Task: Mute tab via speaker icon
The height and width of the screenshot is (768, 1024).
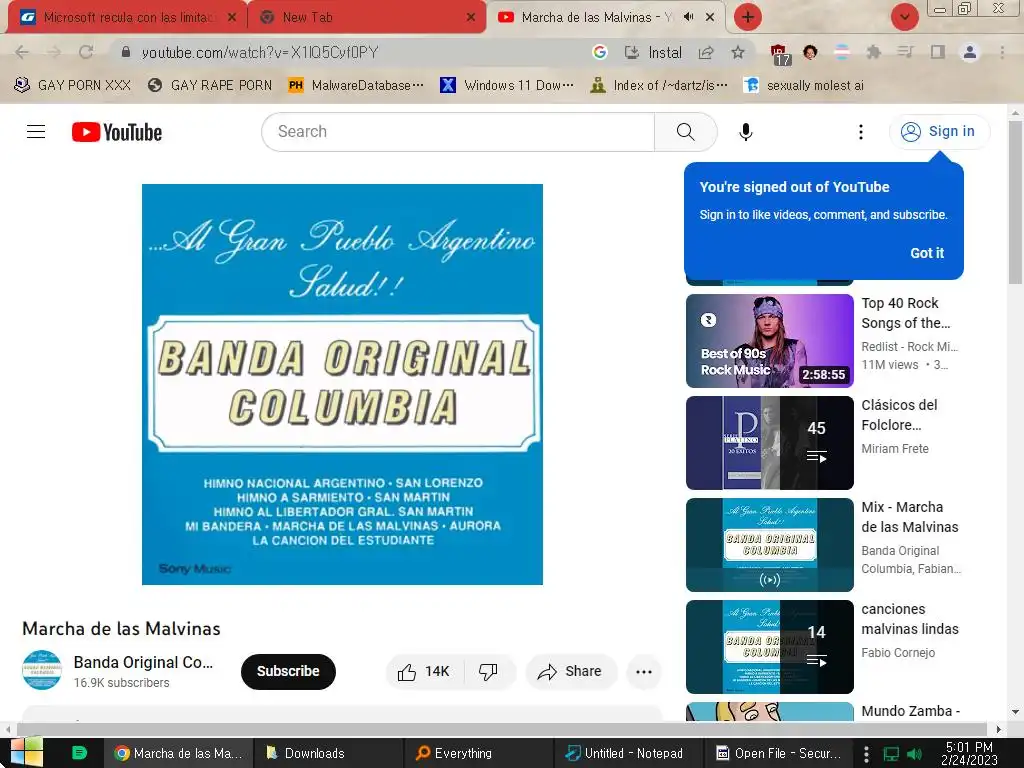Action: pos(688,17)
